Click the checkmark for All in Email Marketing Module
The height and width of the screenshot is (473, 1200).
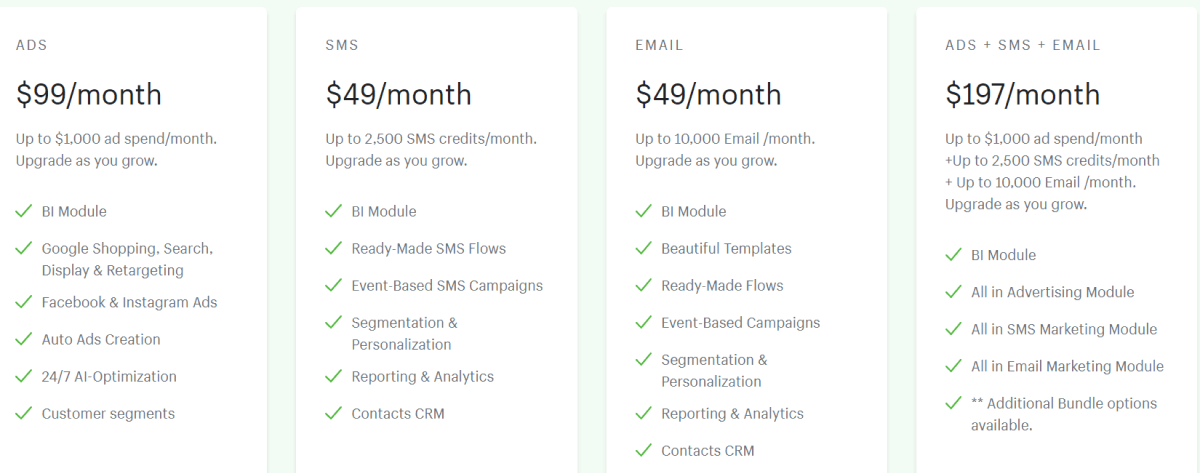[x=953, y=366]
